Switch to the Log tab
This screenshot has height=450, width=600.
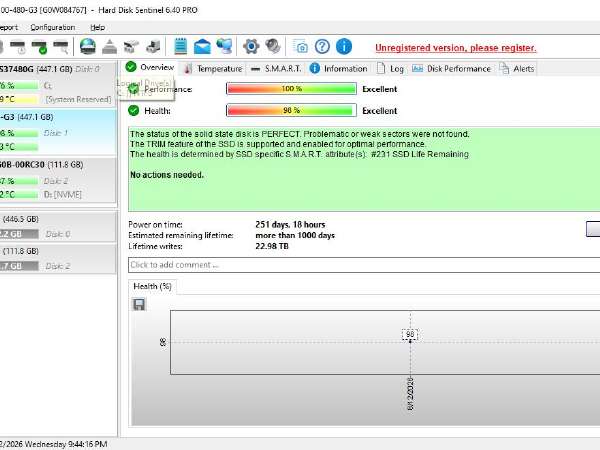tap(391, 68)
